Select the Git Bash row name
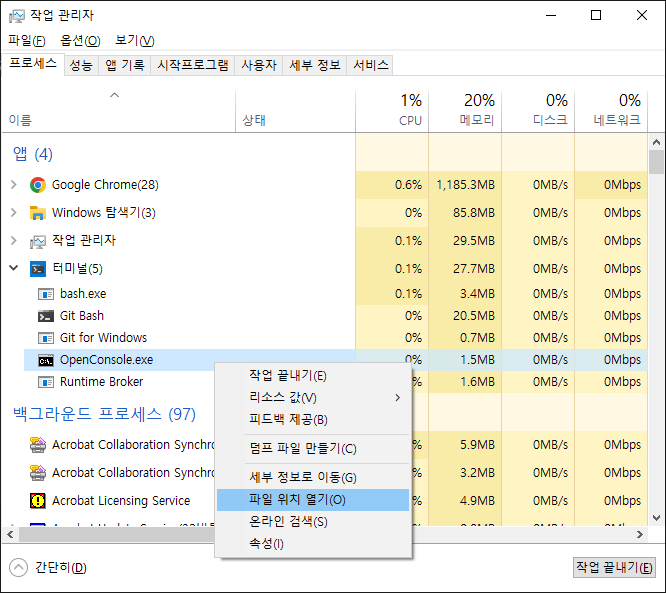666x593 pixels. point(82,316)
